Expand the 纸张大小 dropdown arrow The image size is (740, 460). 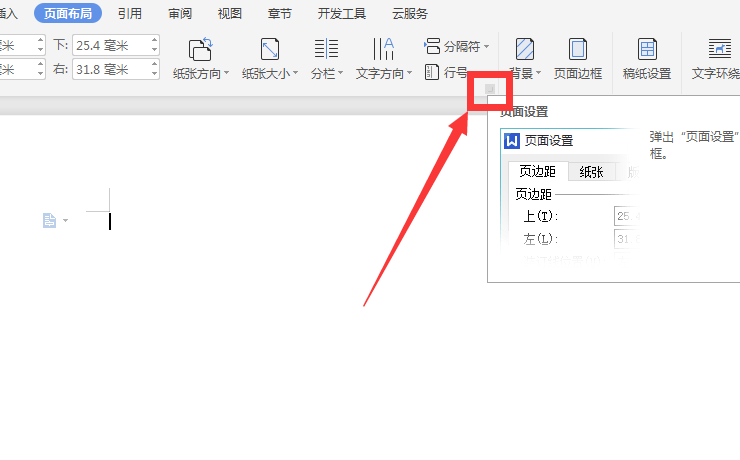295,73
